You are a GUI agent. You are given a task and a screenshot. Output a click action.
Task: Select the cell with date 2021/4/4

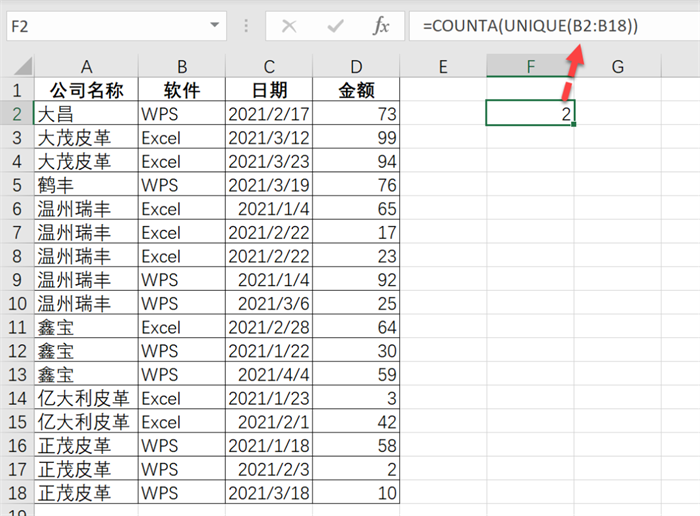pos(269,375)
